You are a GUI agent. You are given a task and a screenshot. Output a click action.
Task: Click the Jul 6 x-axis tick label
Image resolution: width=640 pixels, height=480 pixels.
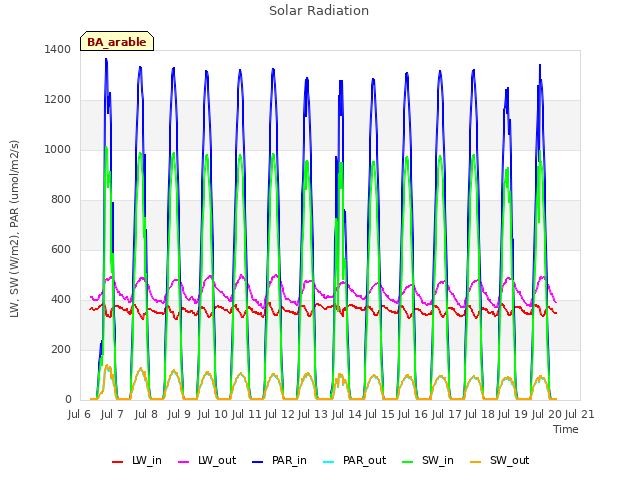79,414
